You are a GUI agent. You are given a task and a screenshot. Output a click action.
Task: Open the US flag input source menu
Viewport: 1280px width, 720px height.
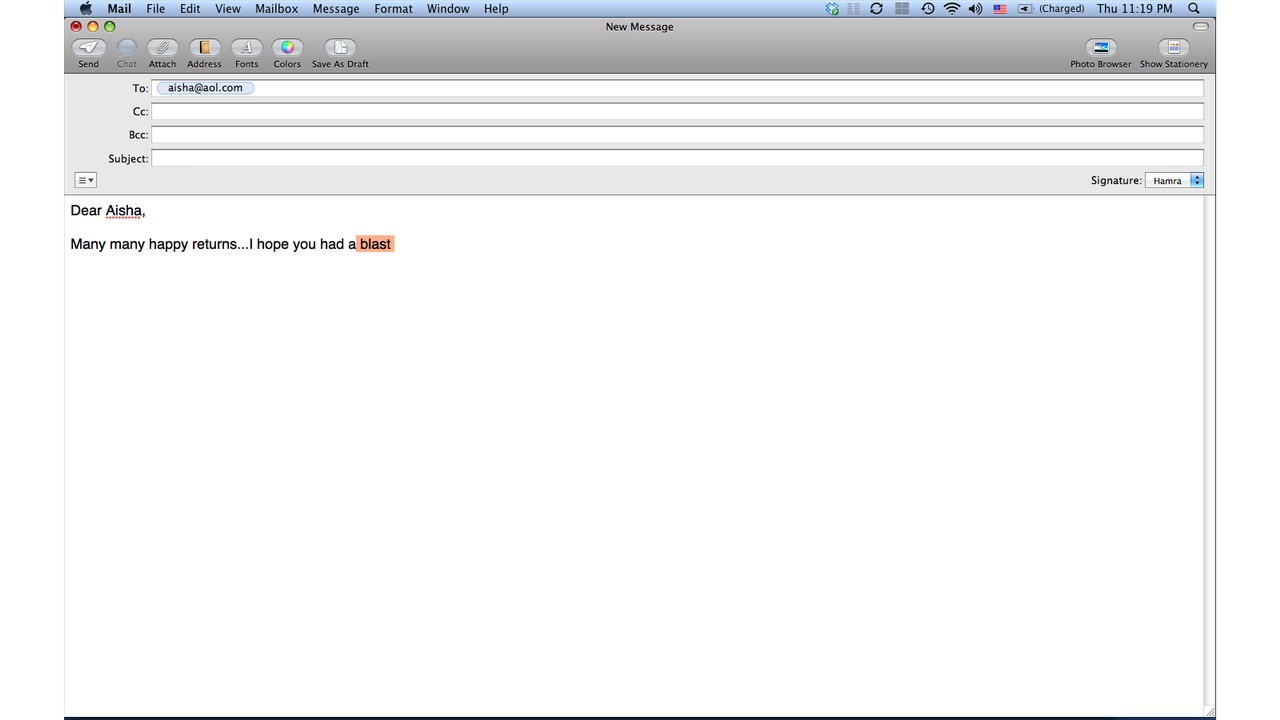point(999,9)
